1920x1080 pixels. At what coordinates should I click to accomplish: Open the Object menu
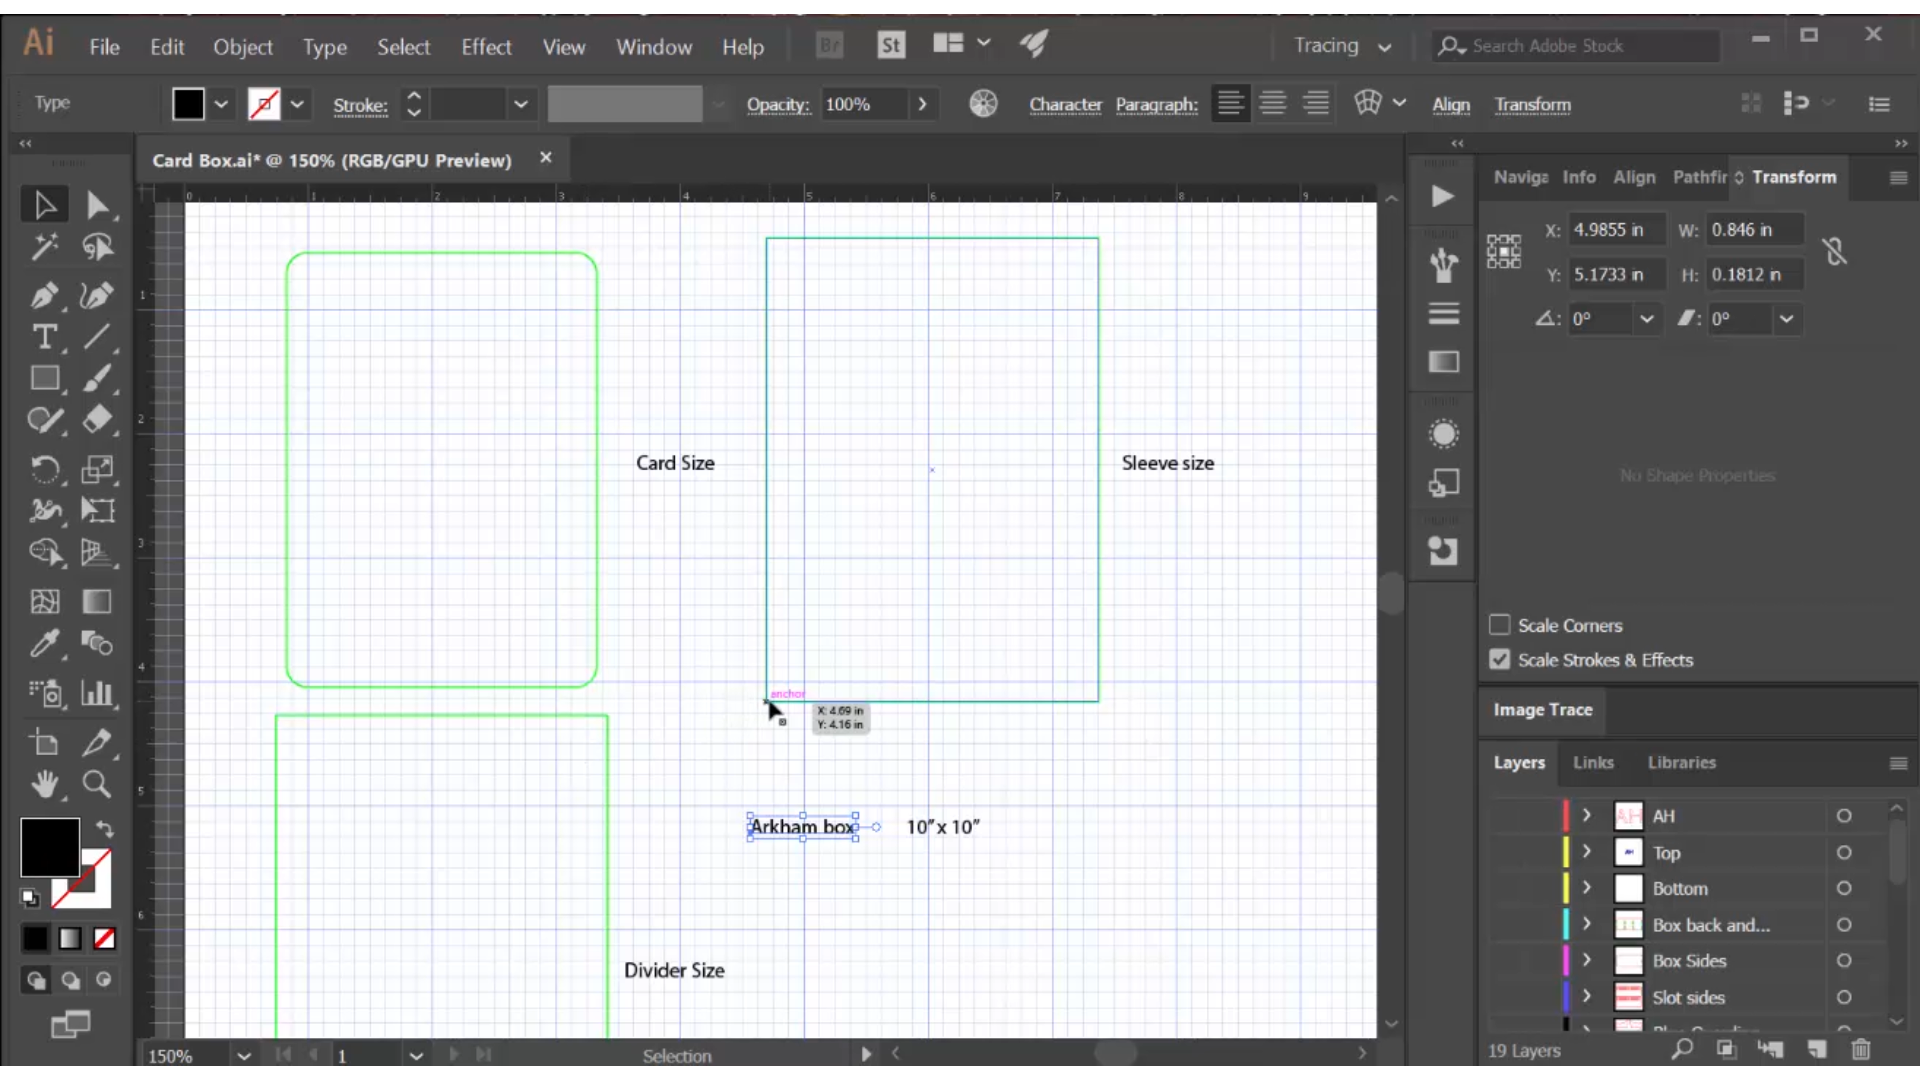tap(242, 47)
